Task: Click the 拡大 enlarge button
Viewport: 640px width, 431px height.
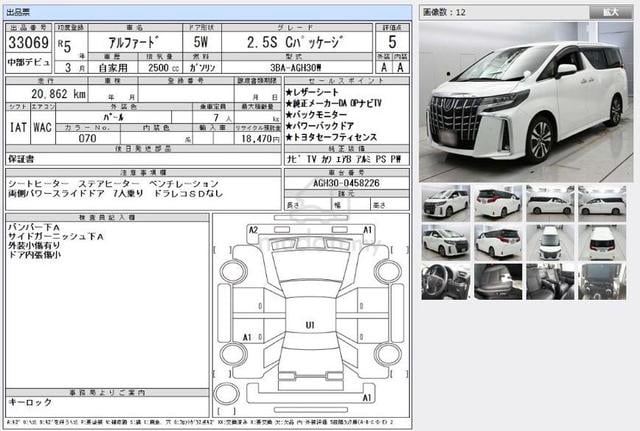Action: coord(611,12)
